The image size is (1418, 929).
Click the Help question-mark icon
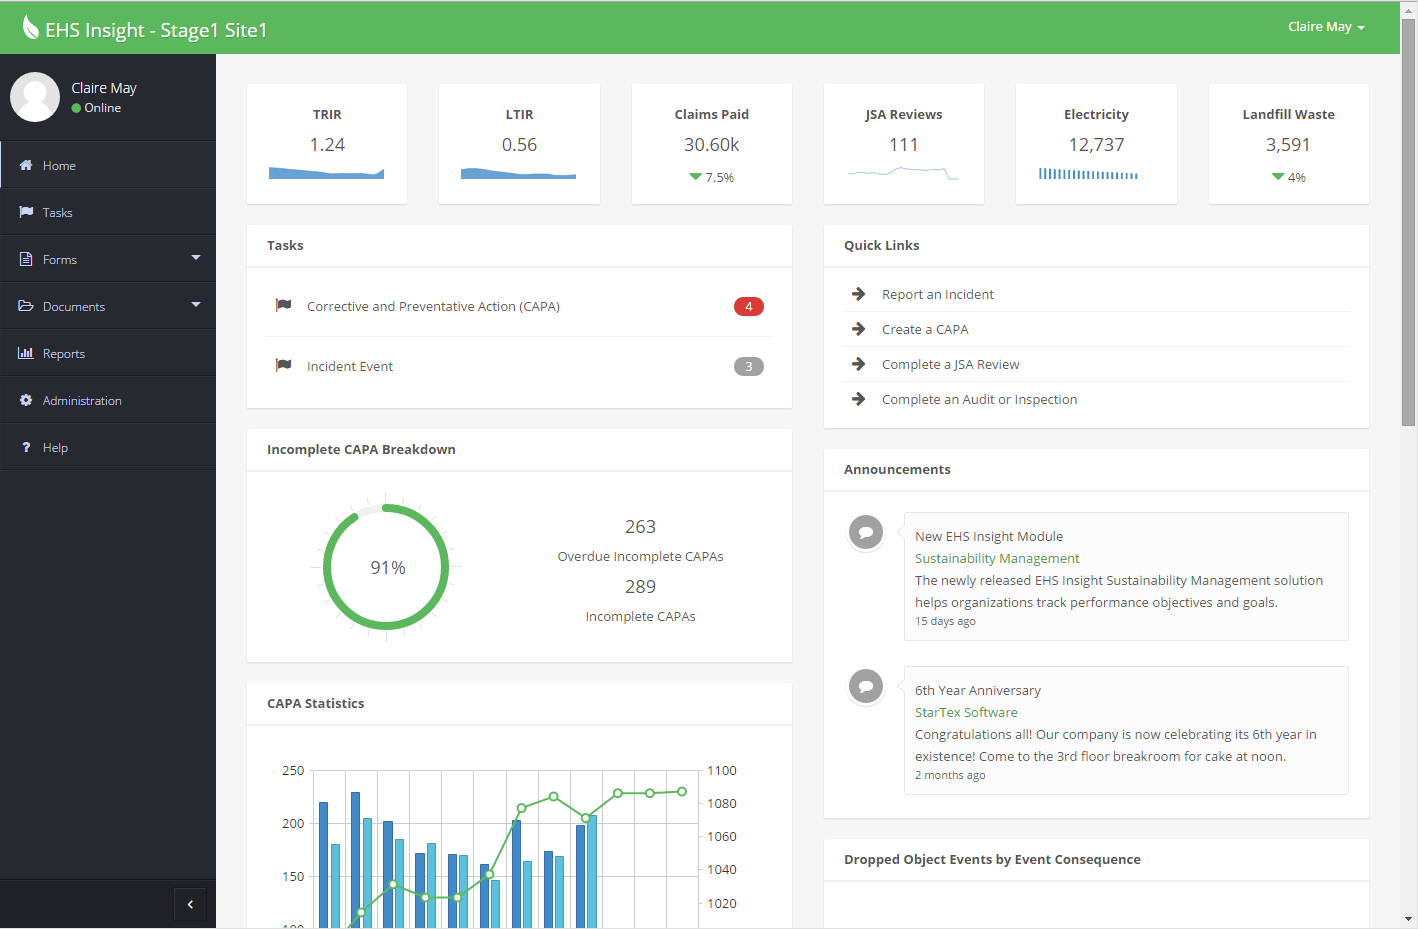(26, 447)
